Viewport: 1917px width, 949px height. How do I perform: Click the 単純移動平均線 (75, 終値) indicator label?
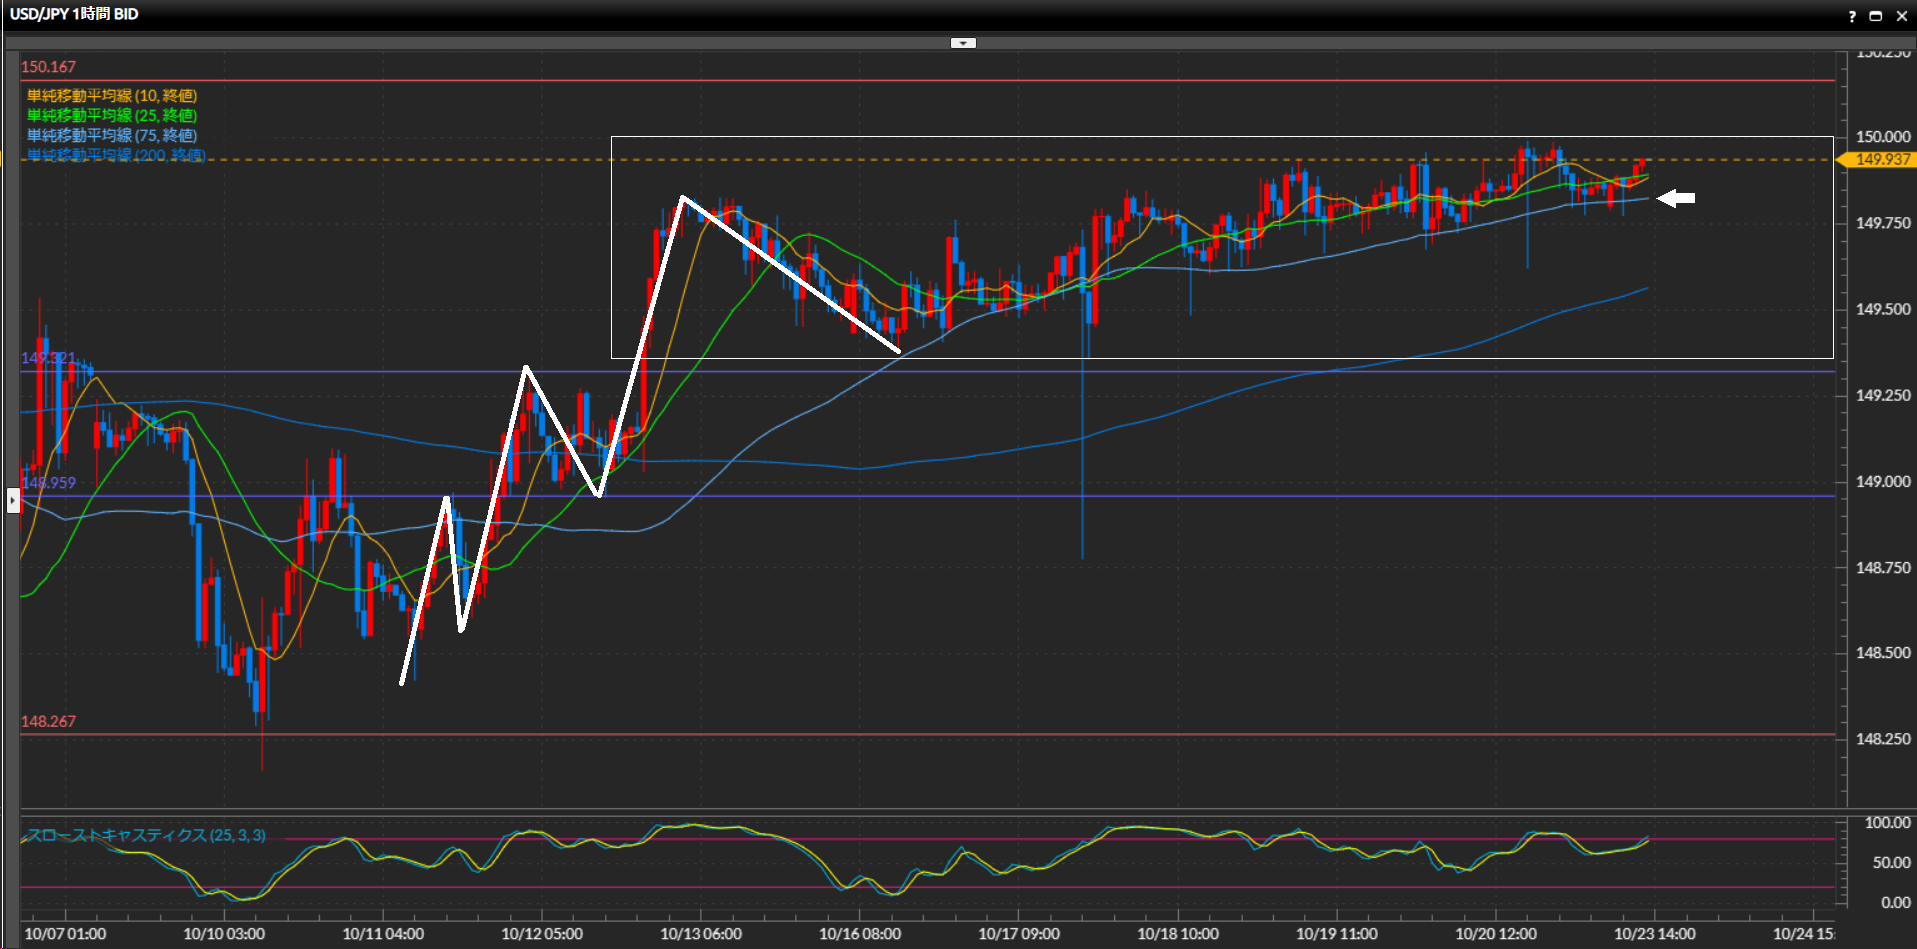(x=112, y=135)
